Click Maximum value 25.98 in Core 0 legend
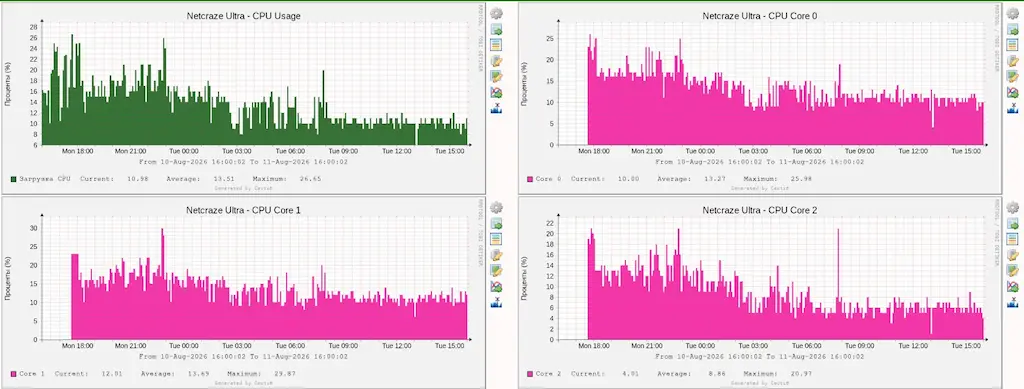This screenshot has height=389, width=1024. click(x=801, y=178)
